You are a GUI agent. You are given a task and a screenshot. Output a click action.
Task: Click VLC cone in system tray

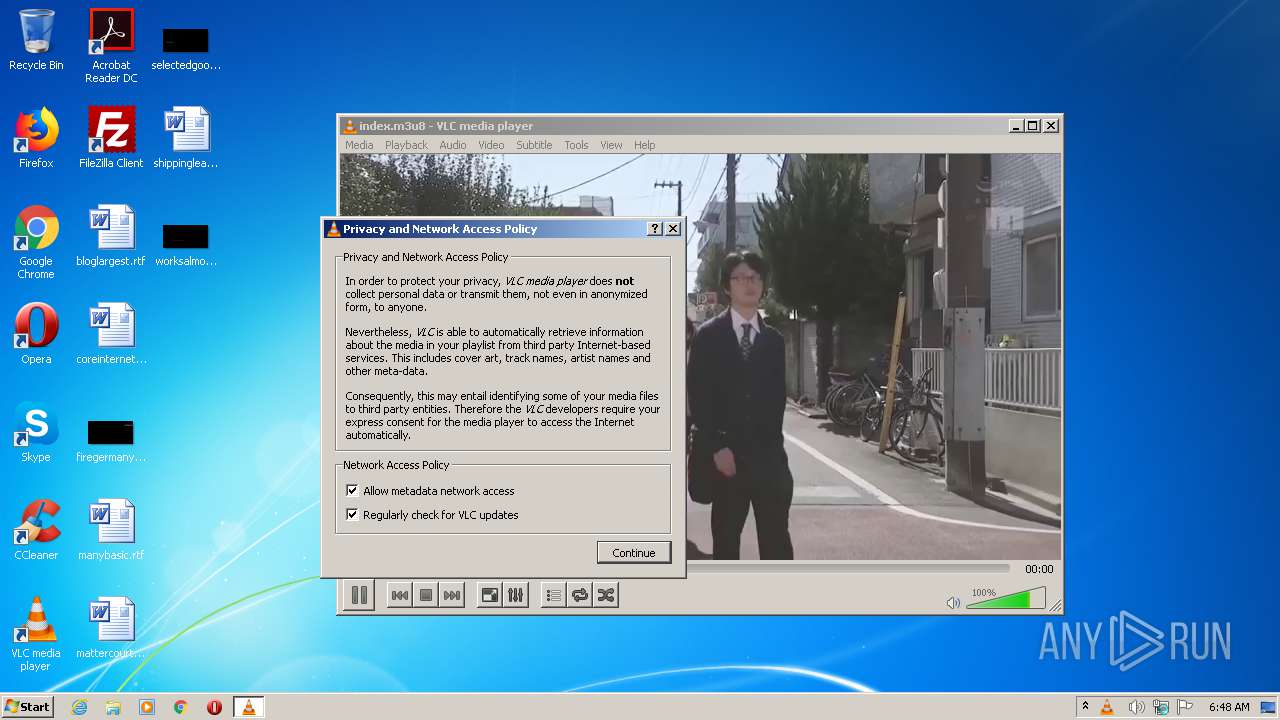[1107, 707]
